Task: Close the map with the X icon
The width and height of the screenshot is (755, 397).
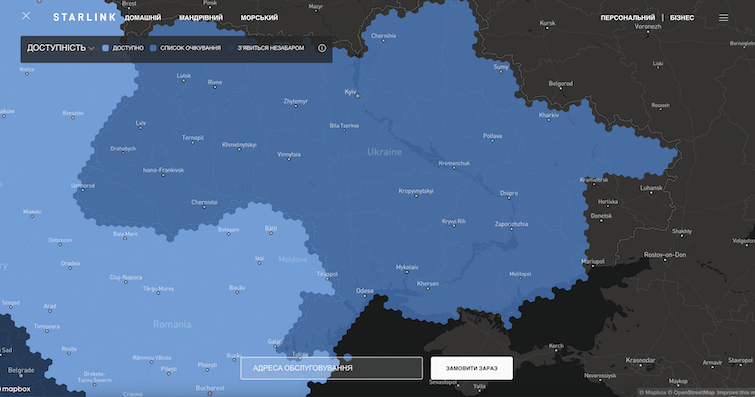Action: pos(26,16)
